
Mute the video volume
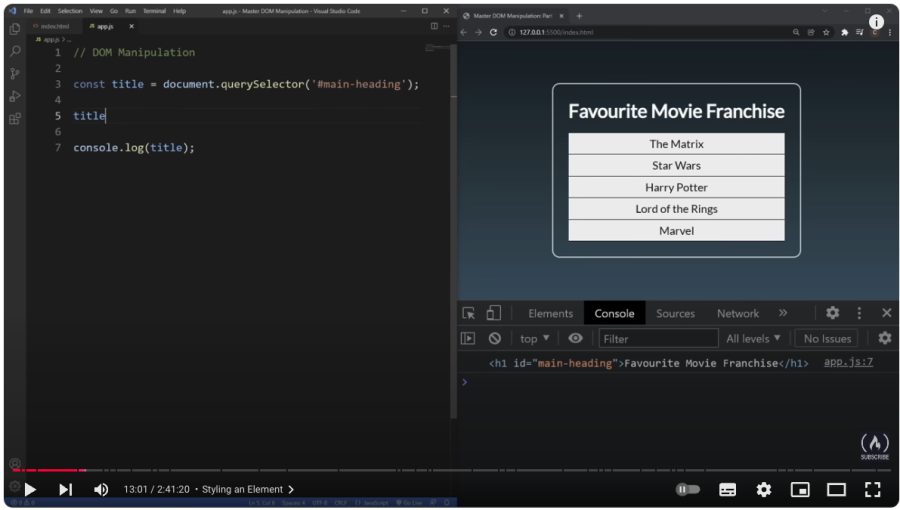(101, 489)
